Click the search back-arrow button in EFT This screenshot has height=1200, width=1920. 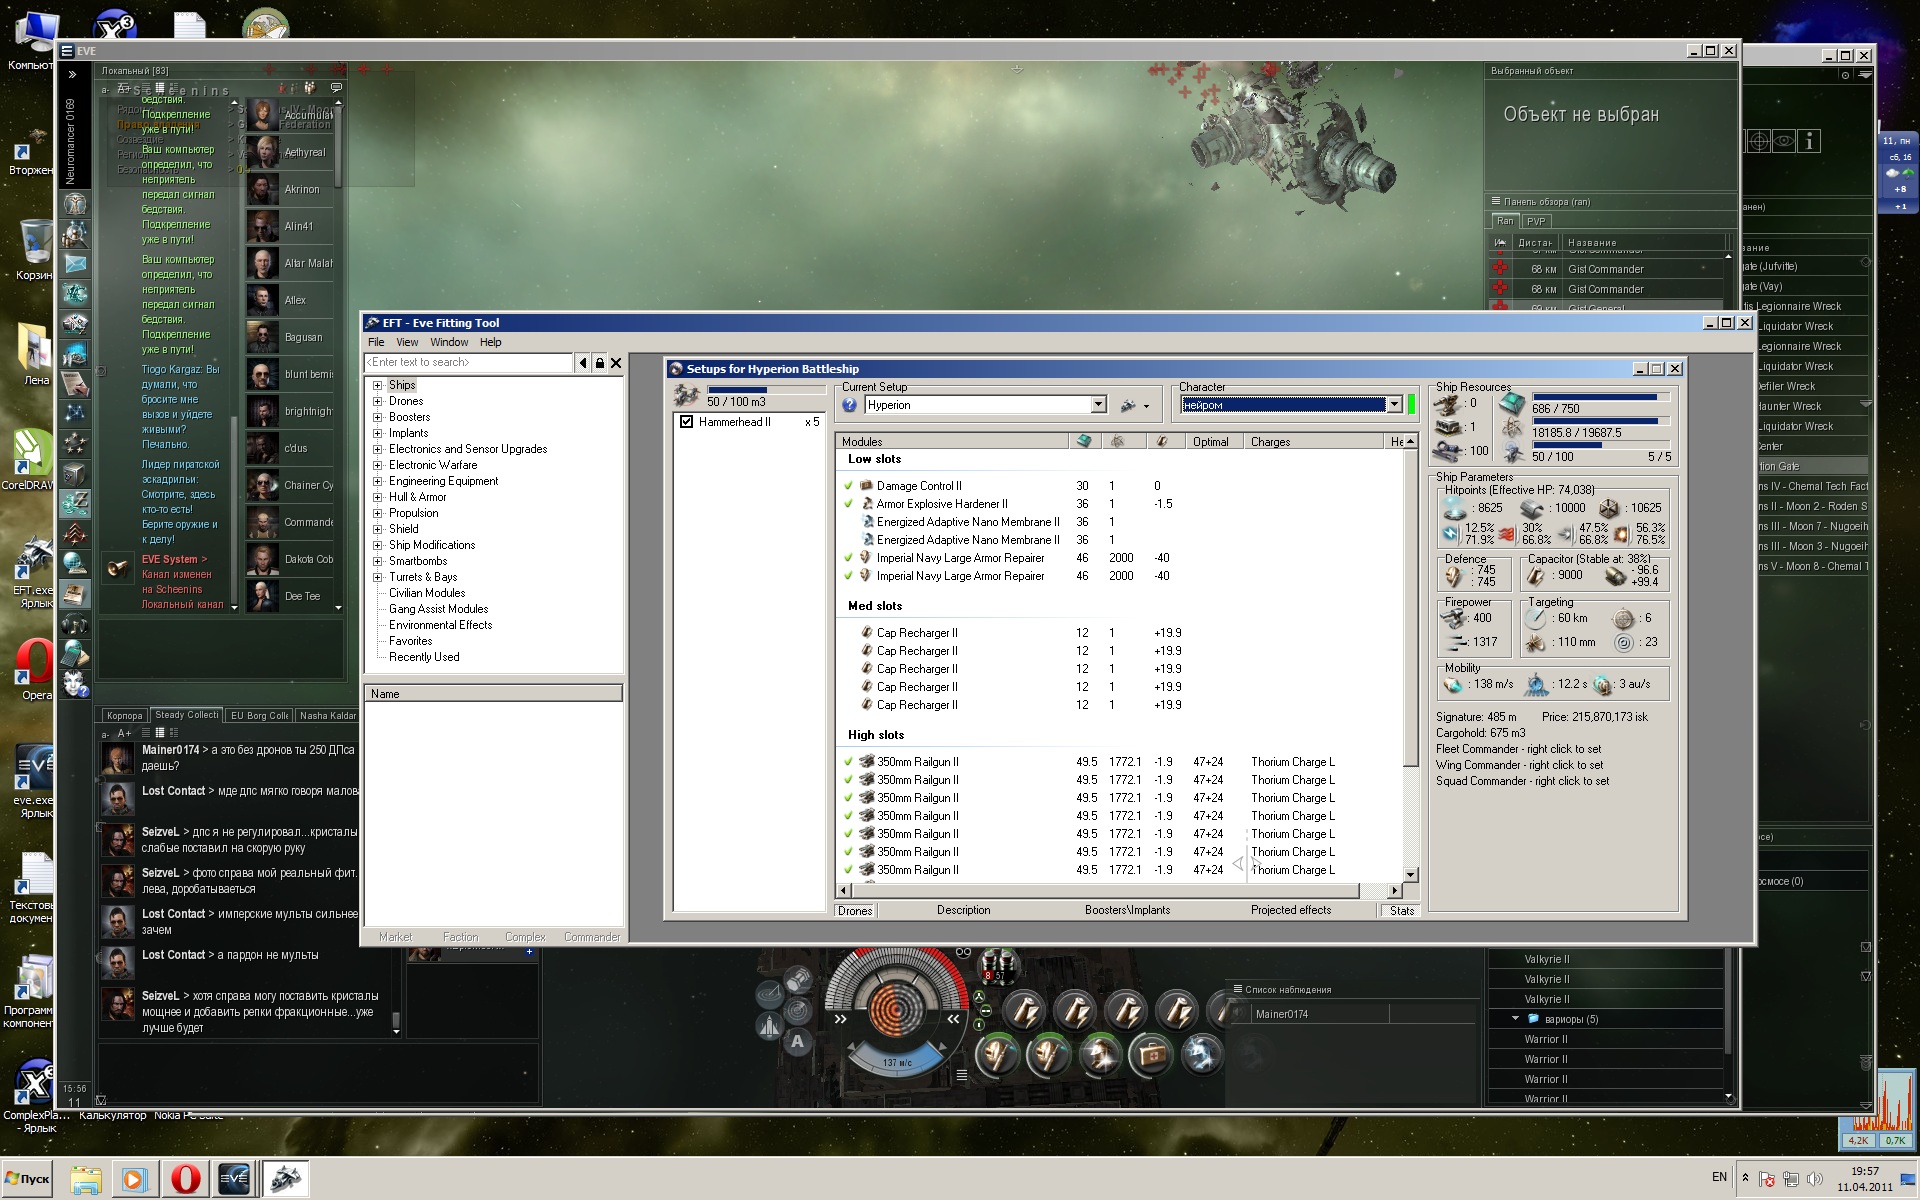point(583,363)
